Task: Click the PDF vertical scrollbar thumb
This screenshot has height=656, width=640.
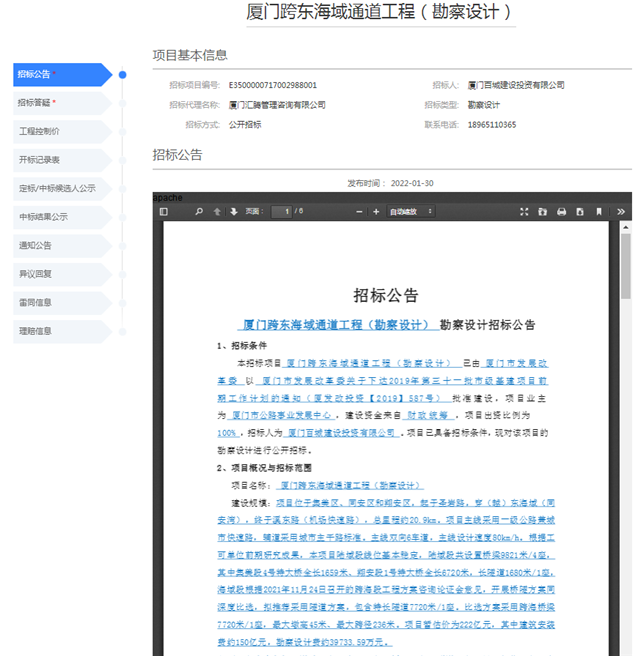Action: [626, 266]
